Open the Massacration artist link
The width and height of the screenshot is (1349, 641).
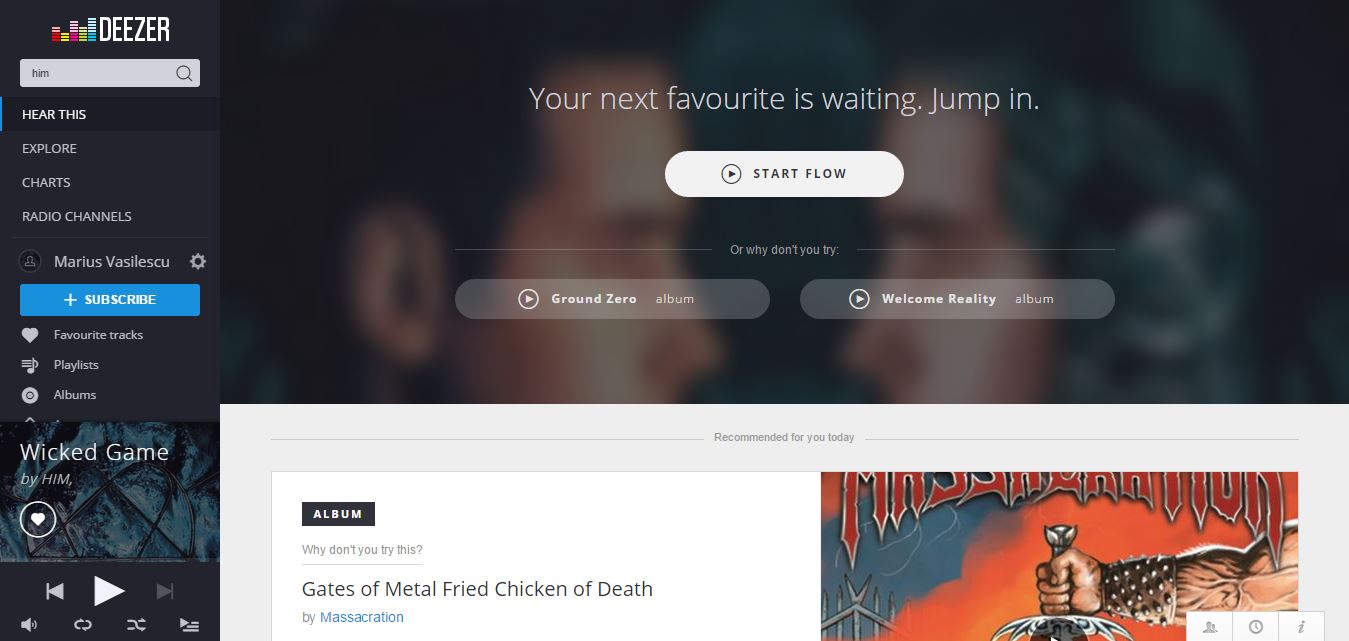(362, 617)
